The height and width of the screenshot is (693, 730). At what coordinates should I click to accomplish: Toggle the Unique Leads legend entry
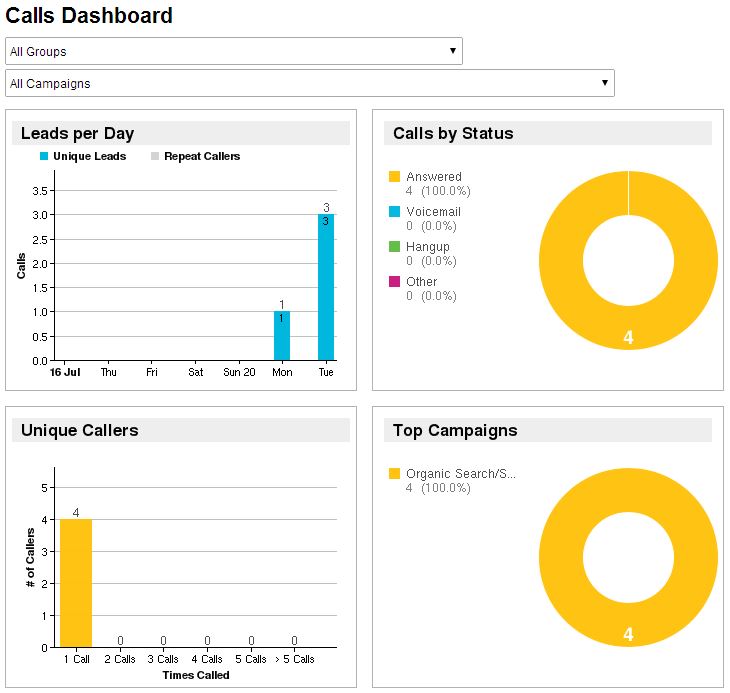click(83, 156)
